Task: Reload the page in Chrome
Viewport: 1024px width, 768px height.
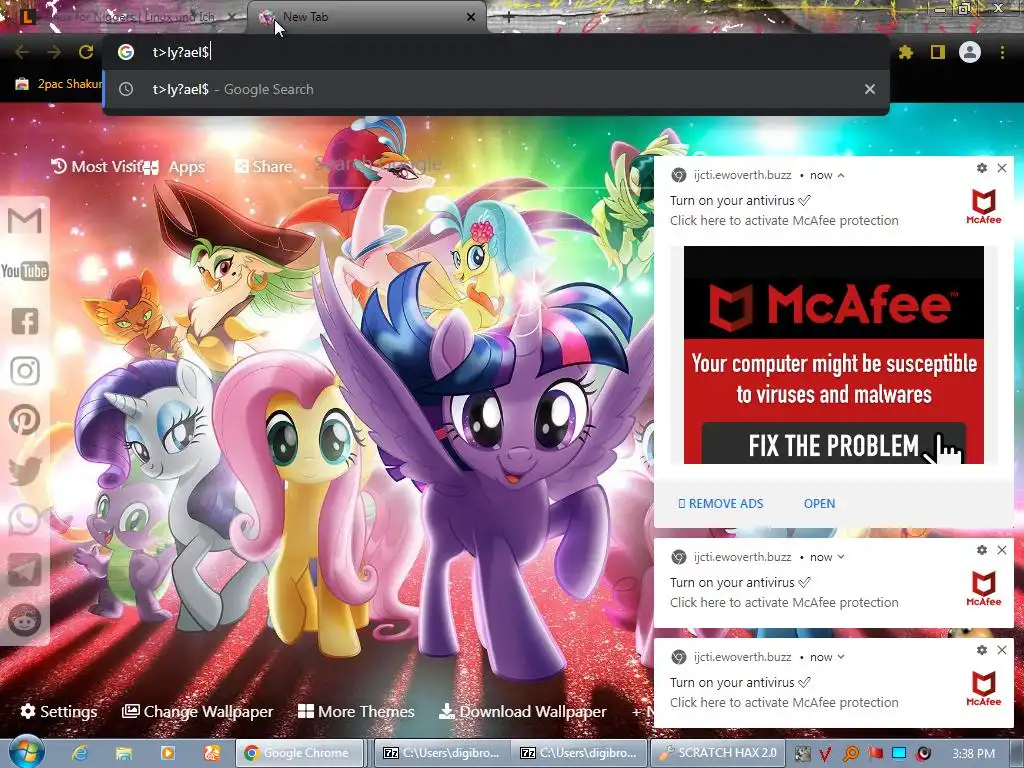Action: click(86, 52)
